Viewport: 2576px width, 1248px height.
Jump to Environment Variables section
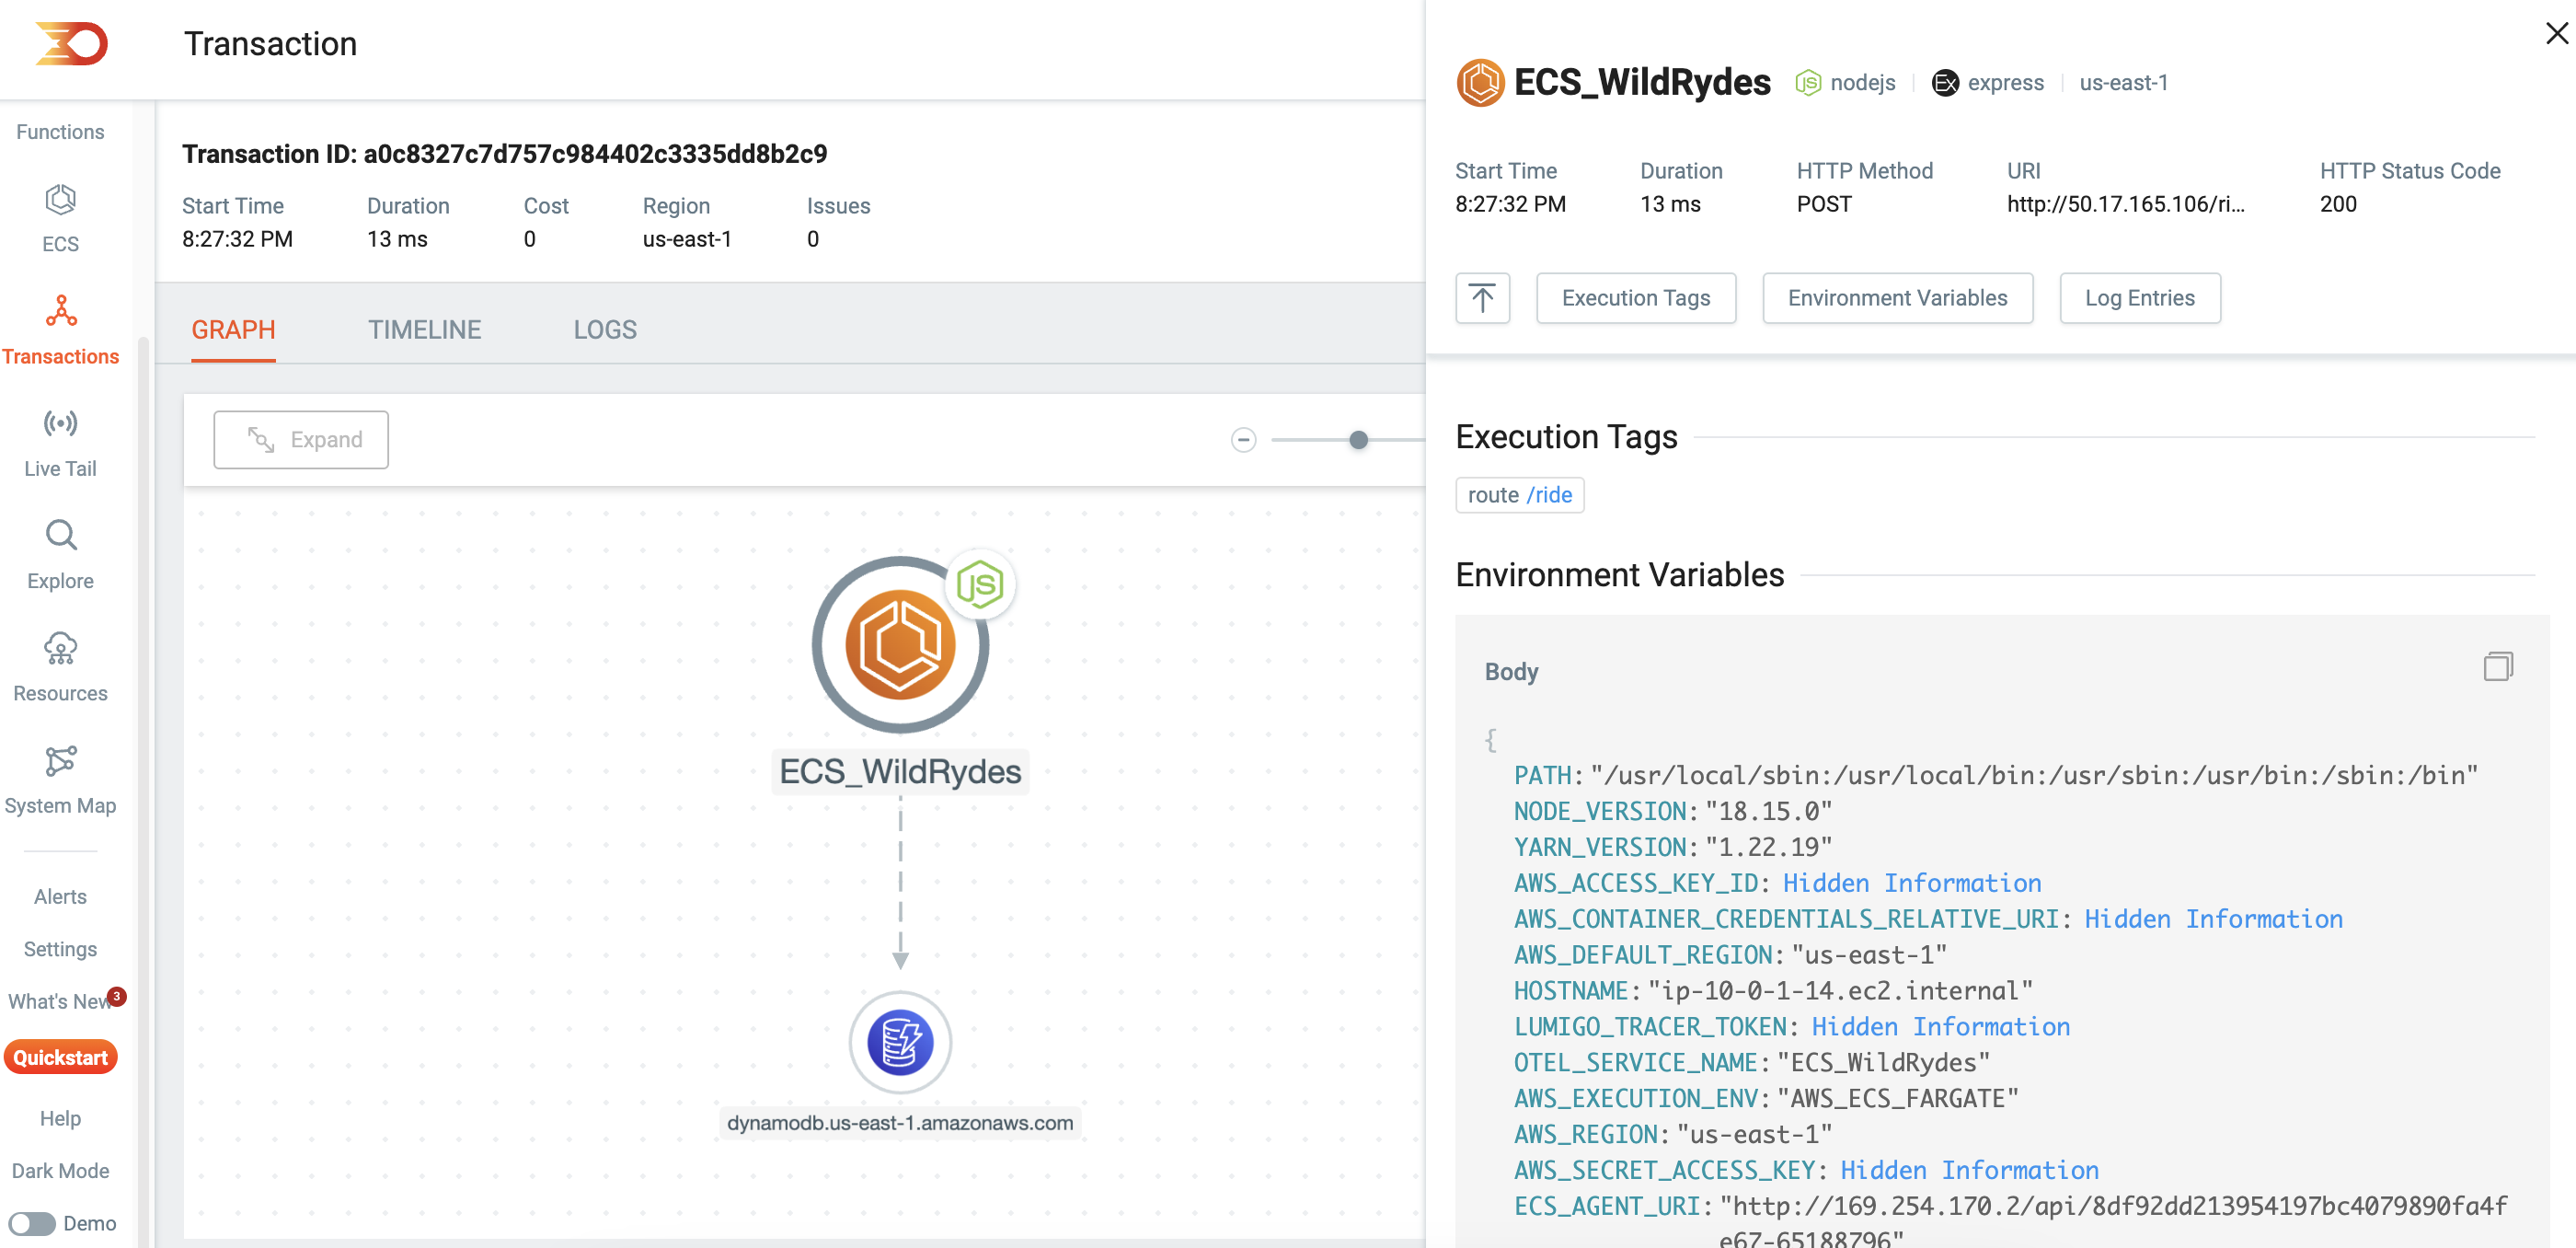1897,298
